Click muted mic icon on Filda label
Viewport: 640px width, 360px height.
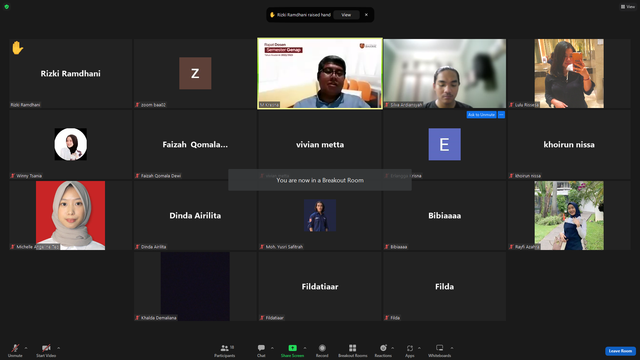(x=387, y=318)
